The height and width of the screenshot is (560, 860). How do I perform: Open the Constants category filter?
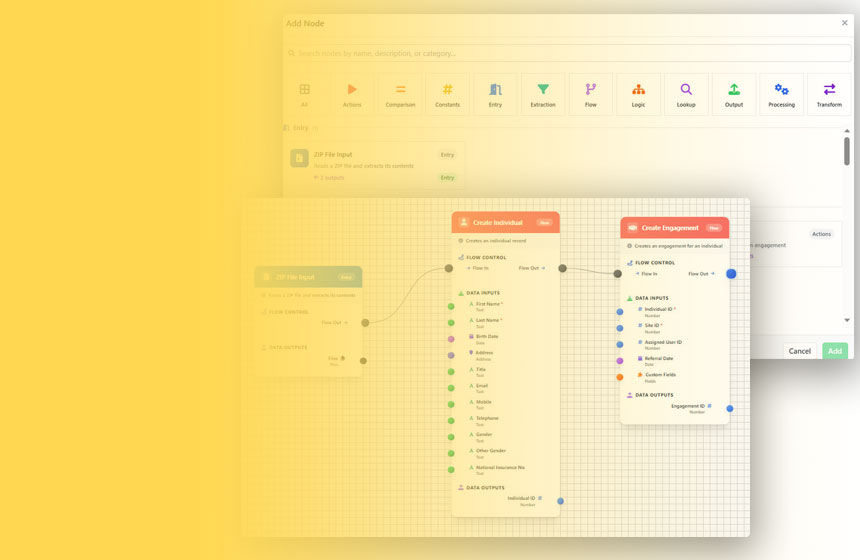click(x=447, y=94)
